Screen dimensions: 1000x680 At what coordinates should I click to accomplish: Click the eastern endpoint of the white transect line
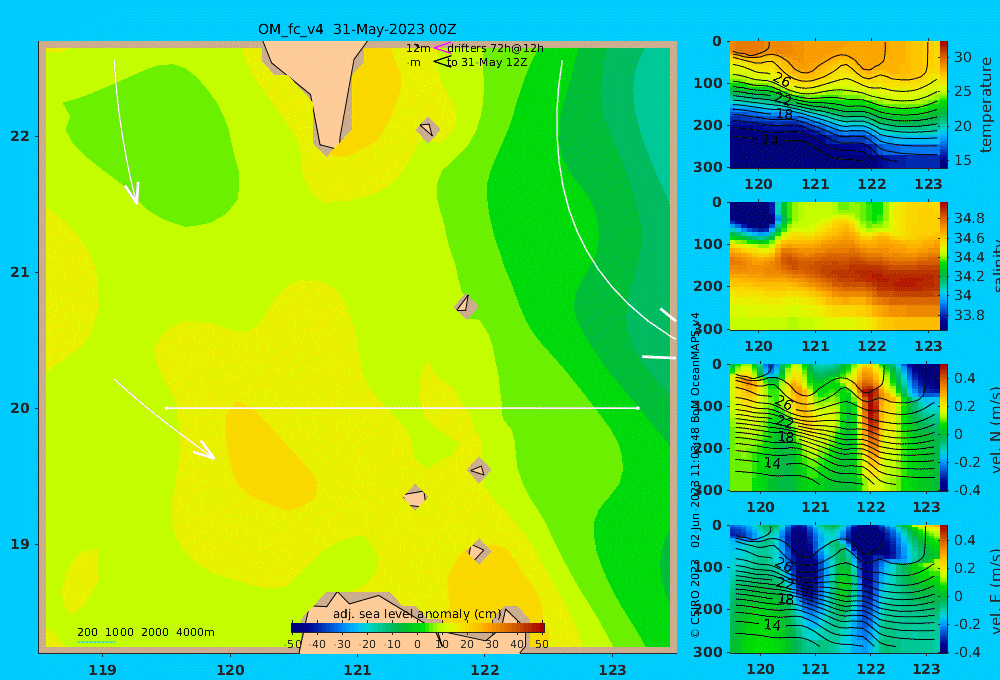click(x=638, y=408)
